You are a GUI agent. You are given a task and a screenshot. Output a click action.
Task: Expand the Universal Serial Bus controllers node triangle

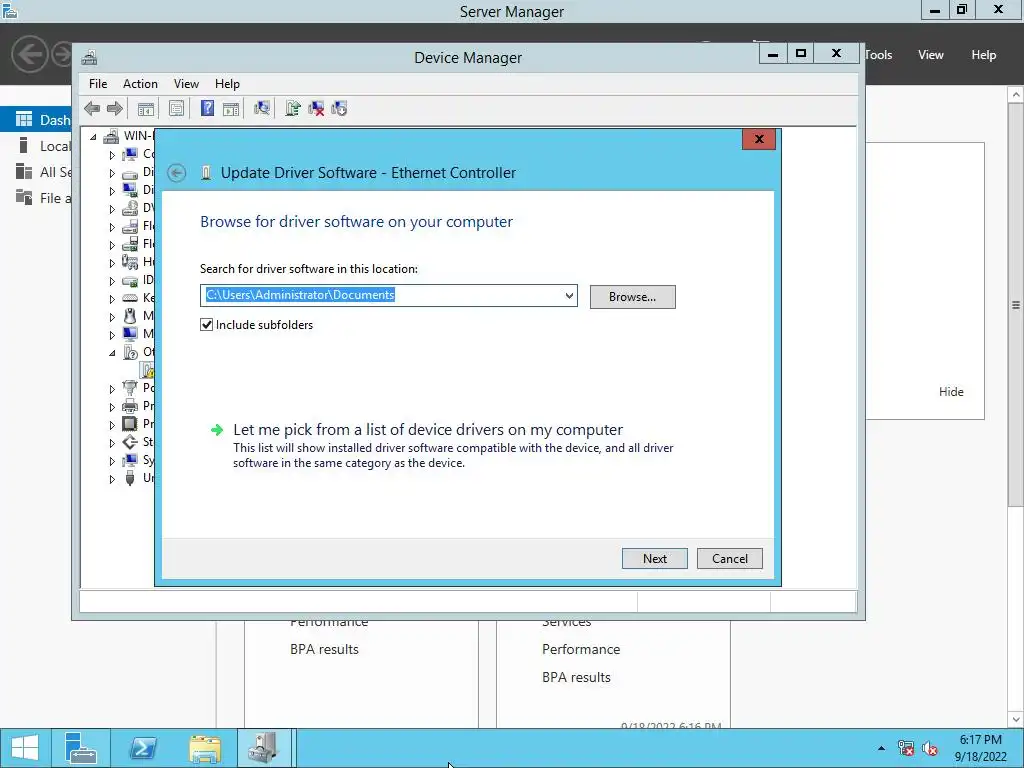(x=112, y=479)
